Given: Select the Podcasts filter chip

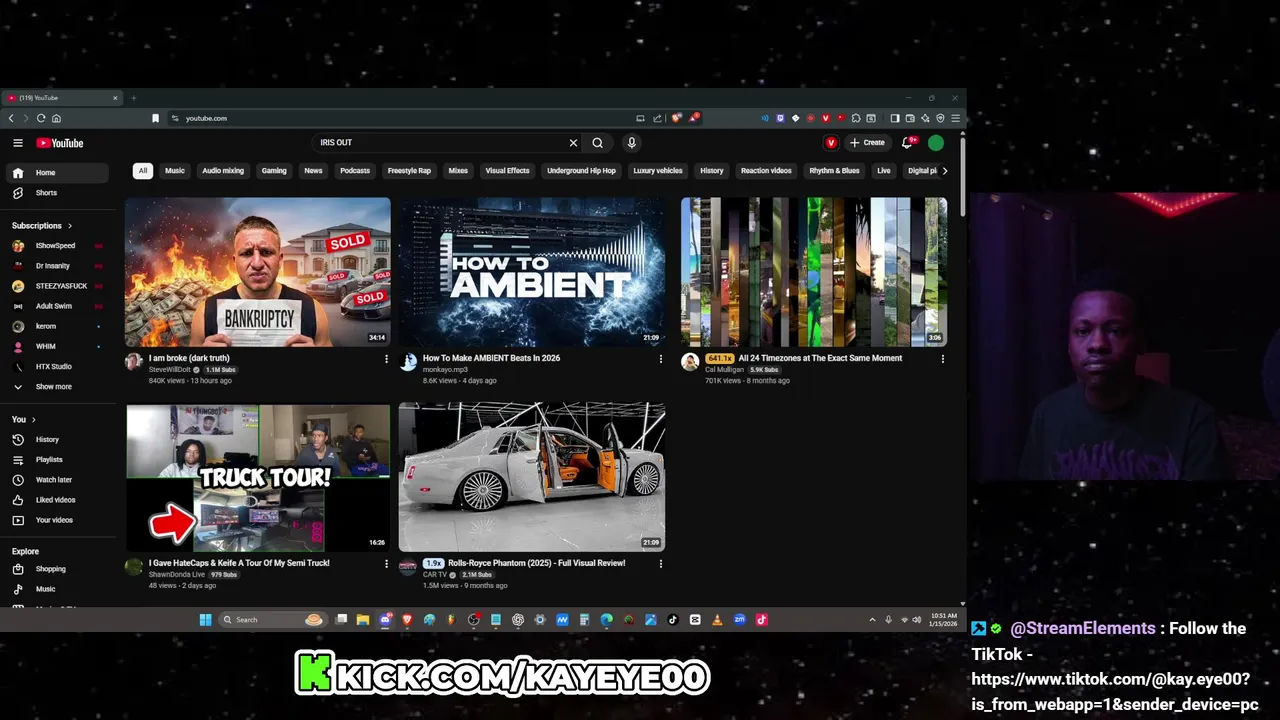Looking at the screenshot, I should (x=355, y=171).
